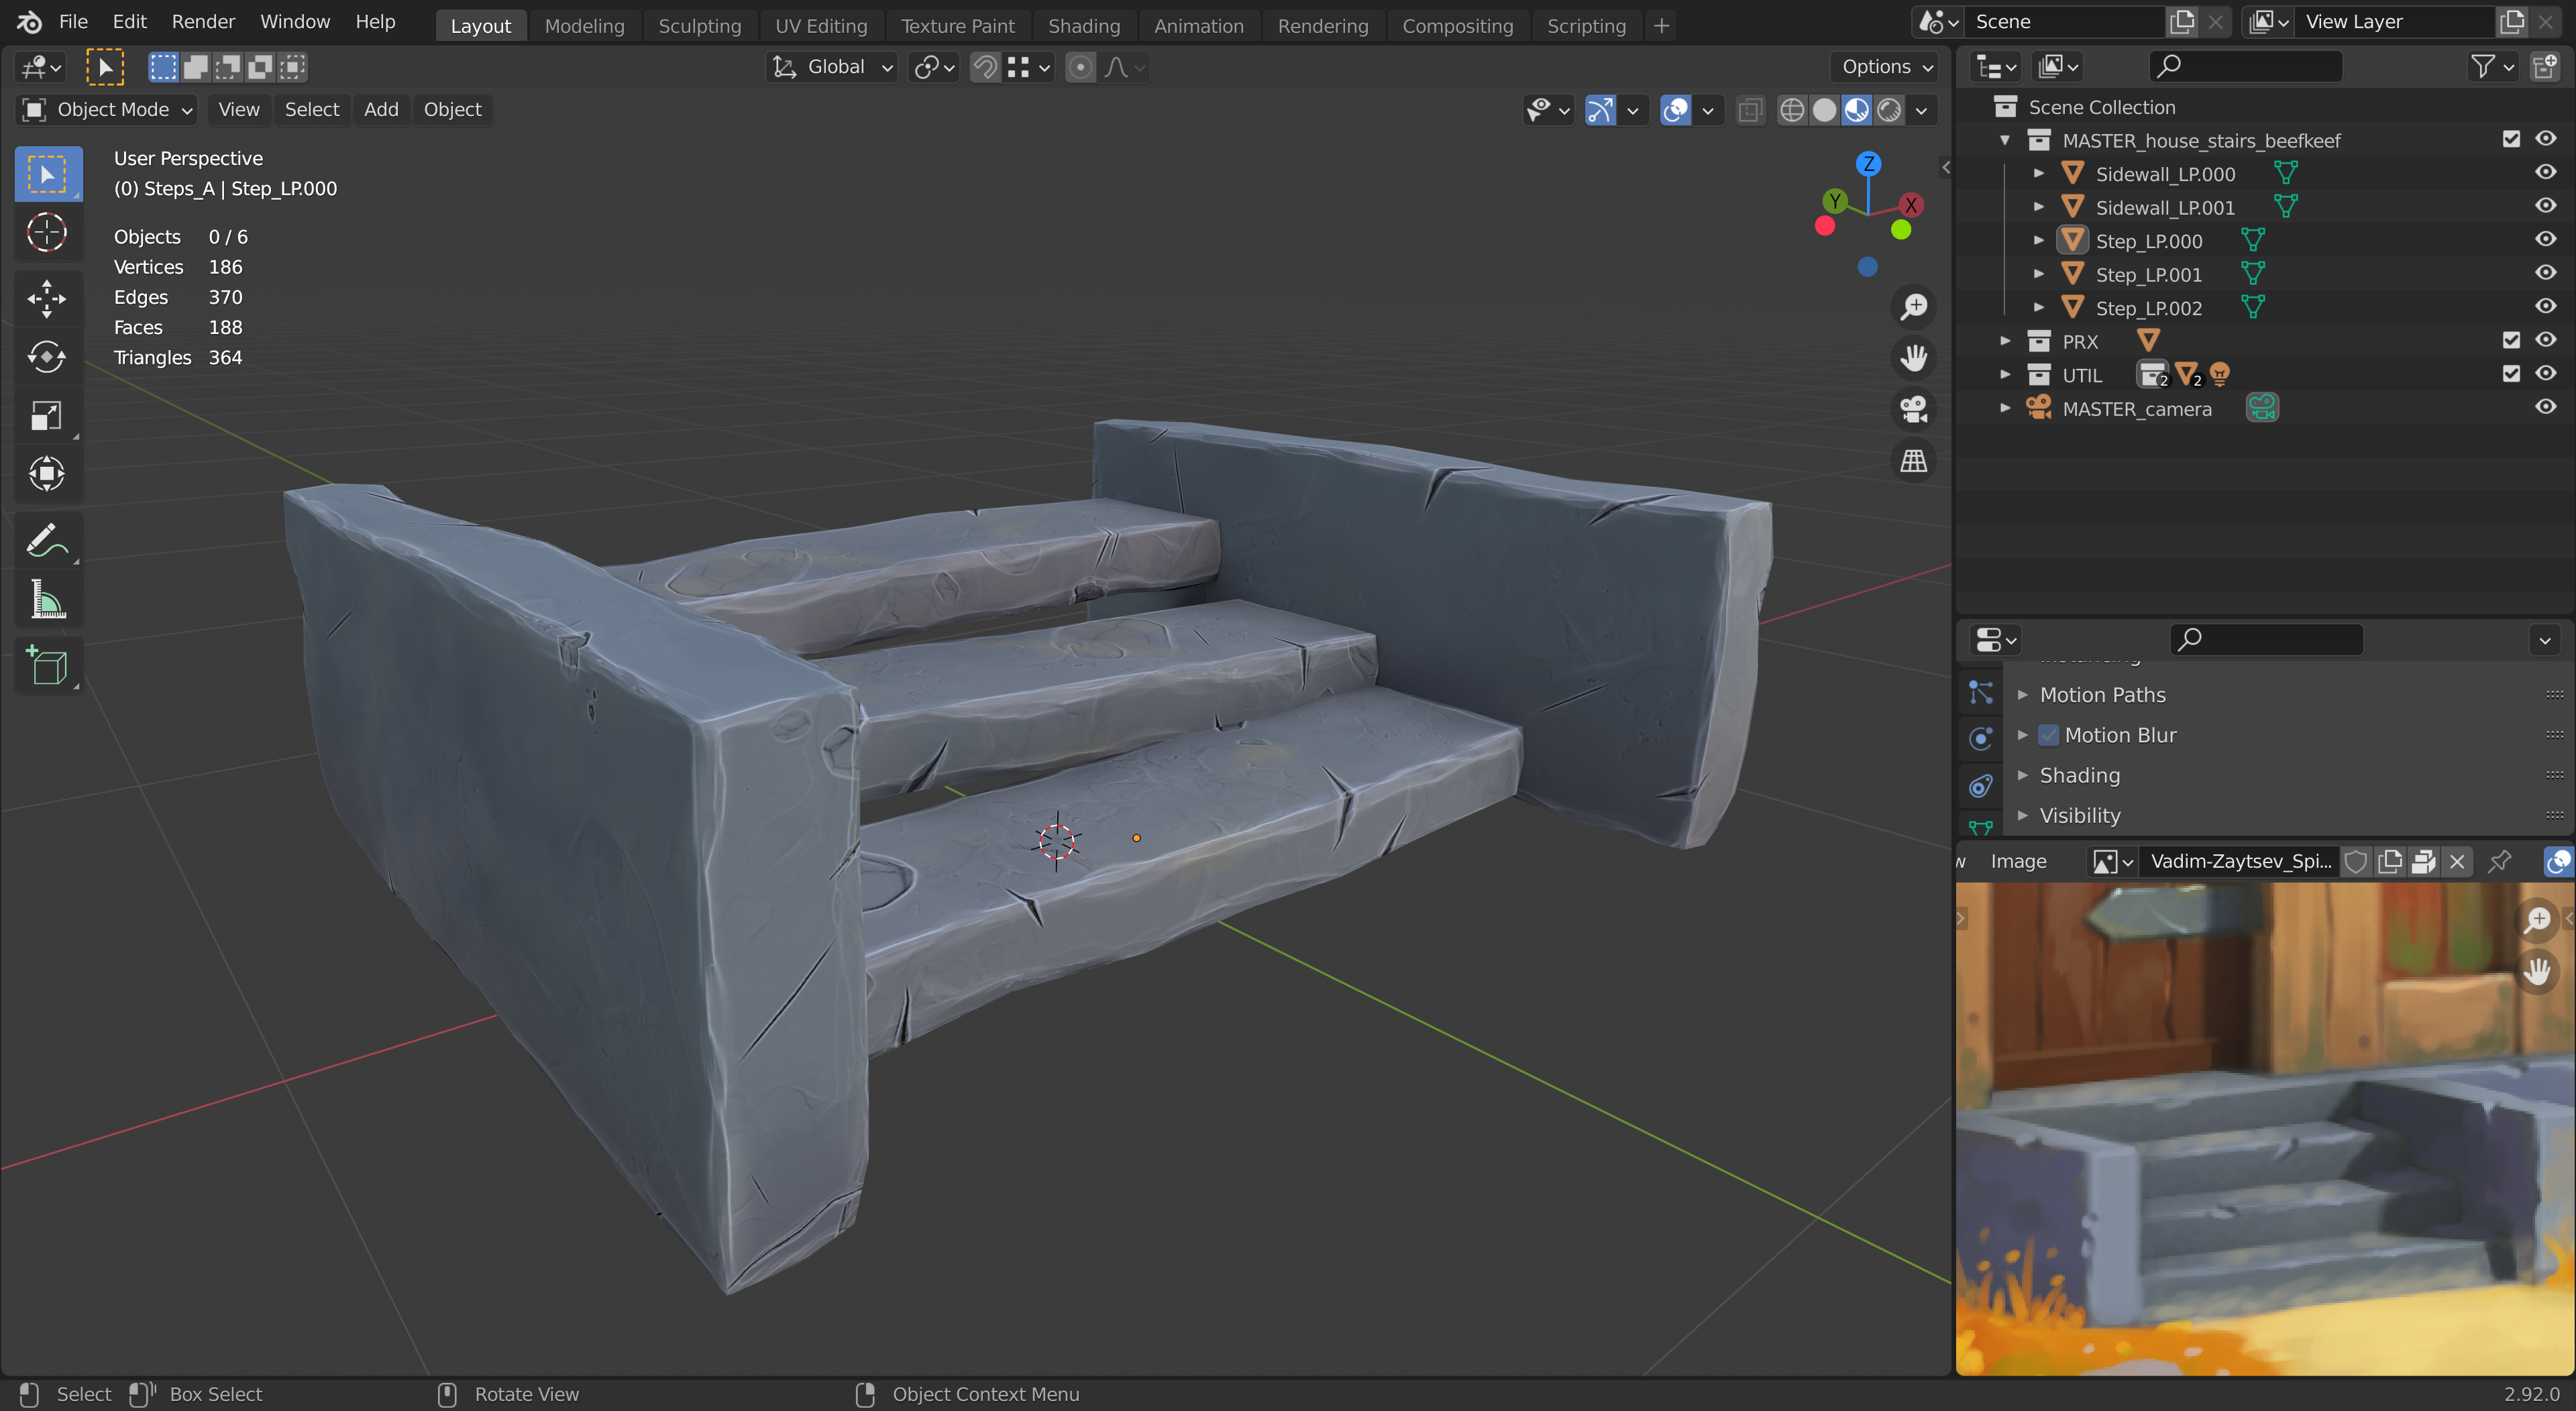Screen dimensions: 2576x1411
Task: Toggle camera view in viewport
Action: [1913, 409]
